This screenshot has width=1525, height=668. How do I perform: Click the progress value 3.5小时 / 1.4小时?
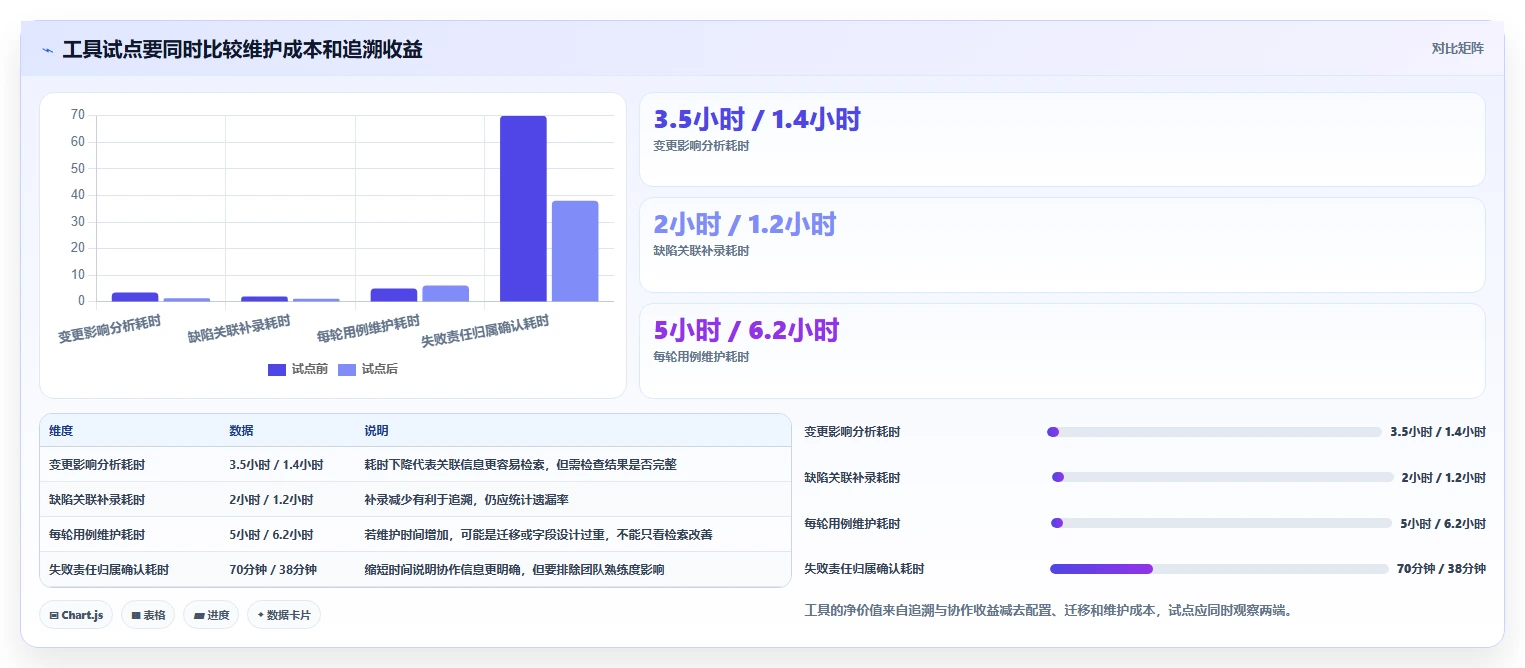tap(1438, 432)
